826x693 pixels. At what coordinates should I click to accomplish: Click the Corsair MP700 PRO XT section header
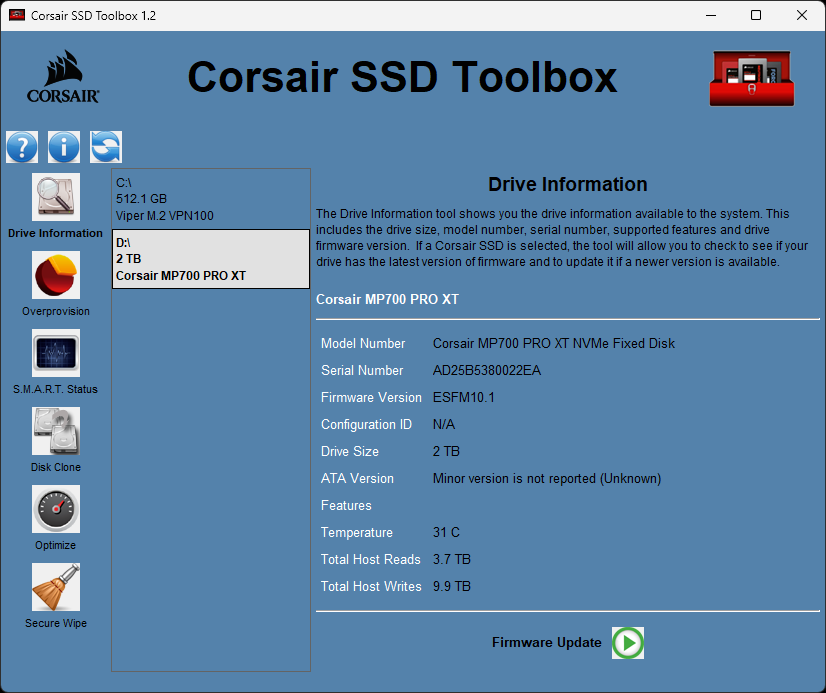(388, 299)
